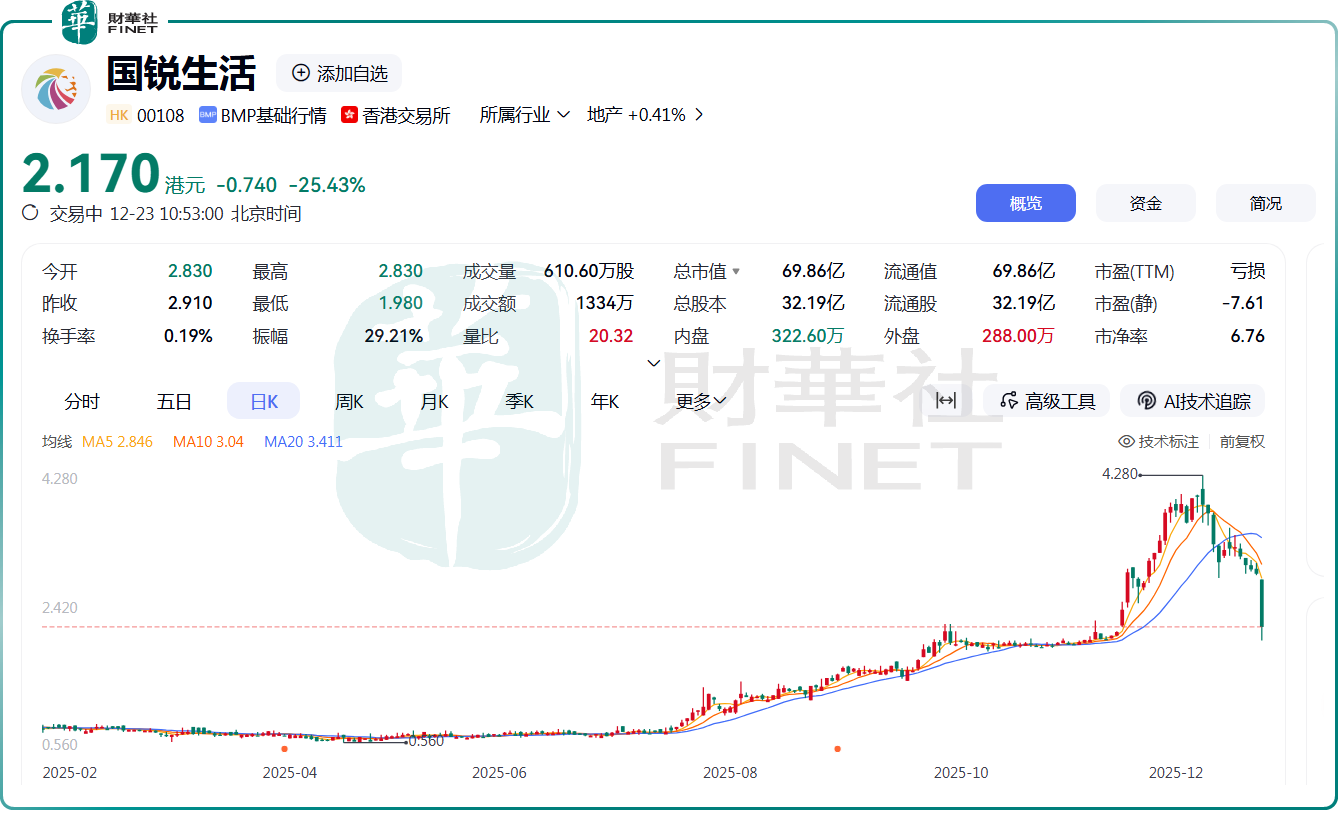This screenshot has height=830, width=1338.
Task: Click the FINET 财華社 logo
Action: pyautogui.click(x=109, y=22)
